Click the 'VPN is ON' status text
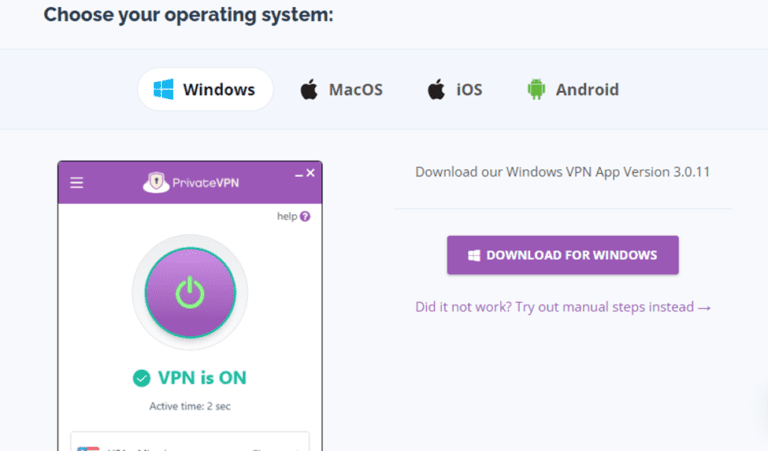Viewport: 768px width, 451px height. coord(202,378)
